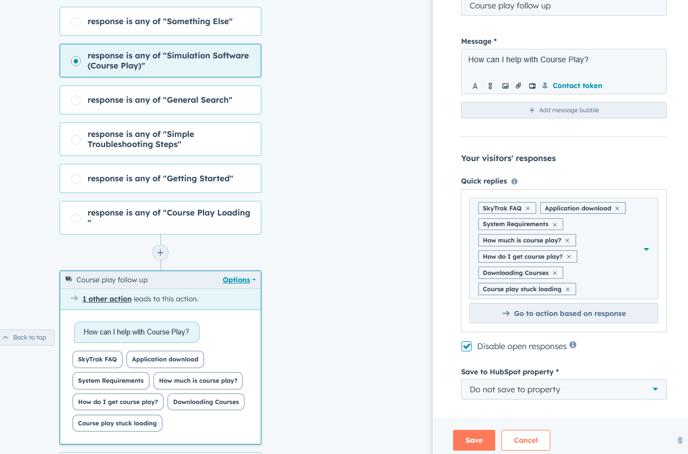Click the insert link icon in message toolbar

pyautogui.click(x=490, y=86)
